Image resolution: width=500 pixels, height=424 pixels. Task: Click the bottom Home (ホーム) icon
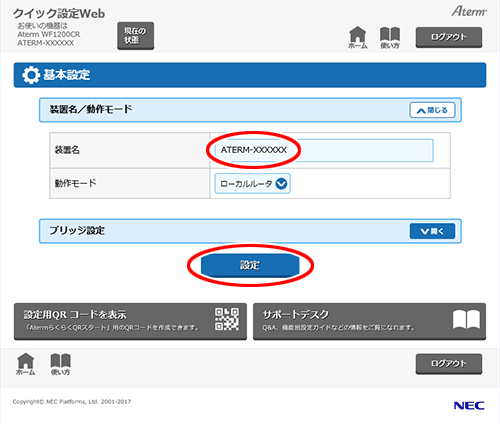[25, 364]
